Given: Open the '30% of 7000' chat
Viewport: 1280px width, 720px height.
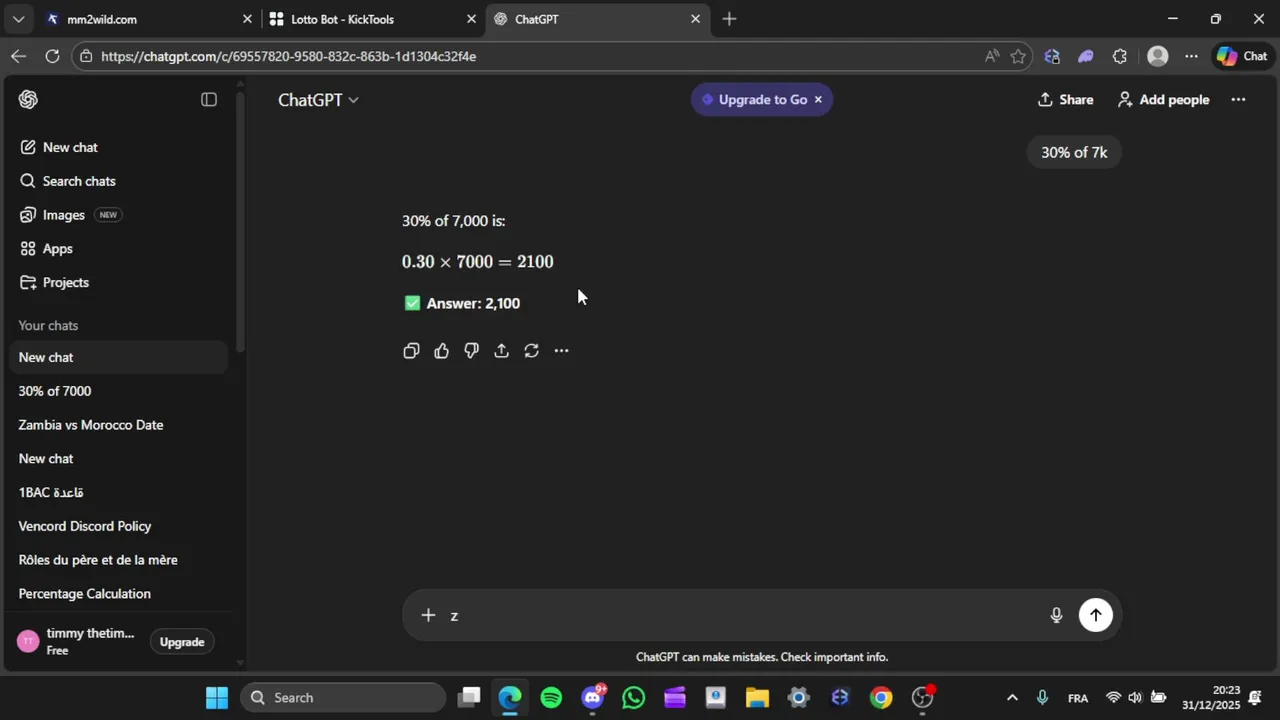Looking at the screenshot, I should (120, 391).
